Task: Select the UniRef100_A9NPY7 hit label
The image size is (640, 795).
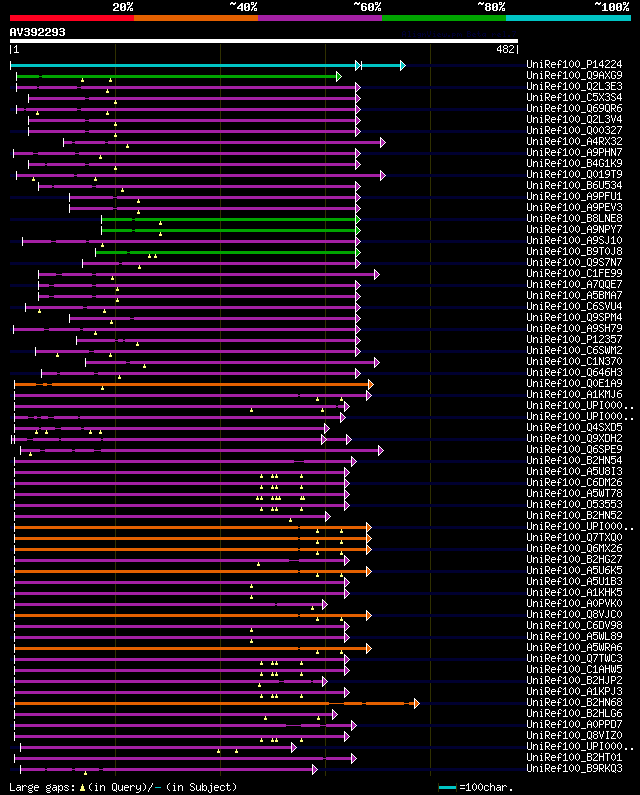Action: point(574,229)
